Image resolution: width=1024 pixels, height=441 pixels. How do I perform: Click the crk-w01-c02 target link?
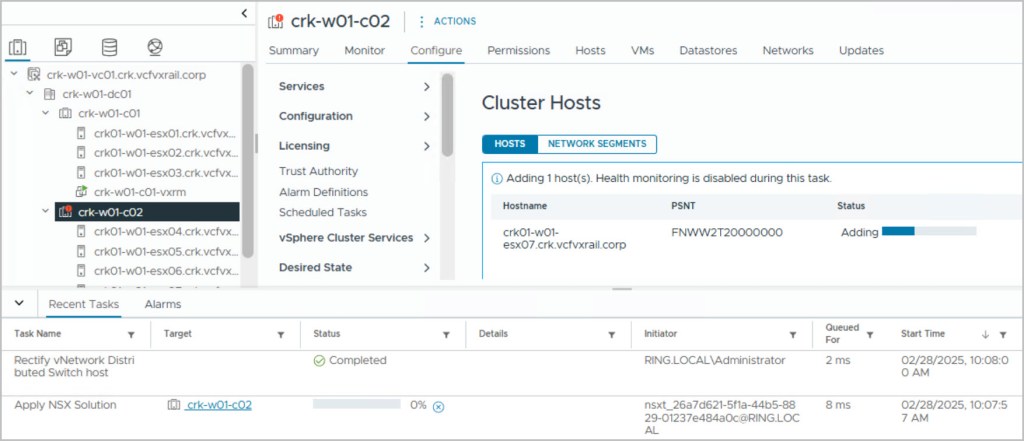[x=218, y=405]
